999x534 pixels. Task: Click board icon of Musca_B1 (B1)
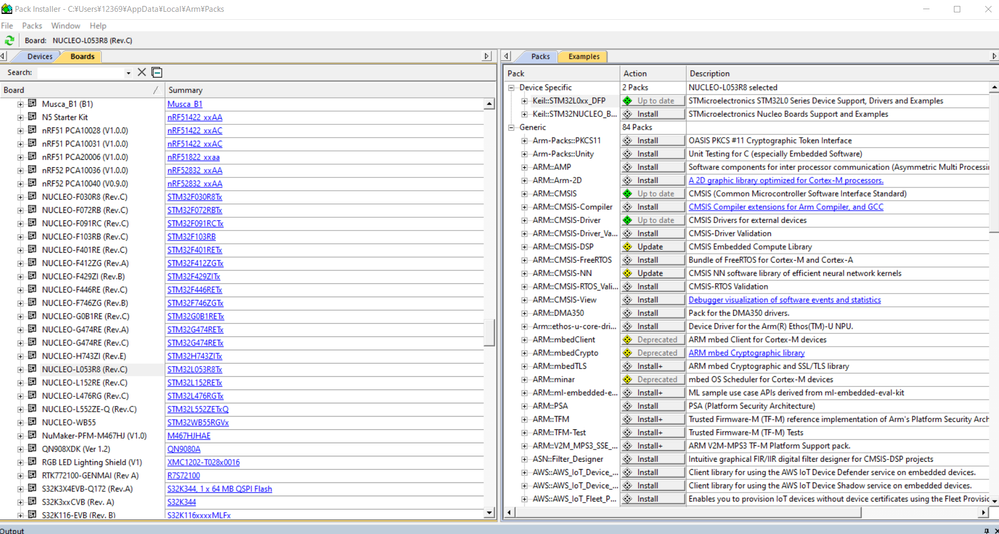[x=32, y=103]
